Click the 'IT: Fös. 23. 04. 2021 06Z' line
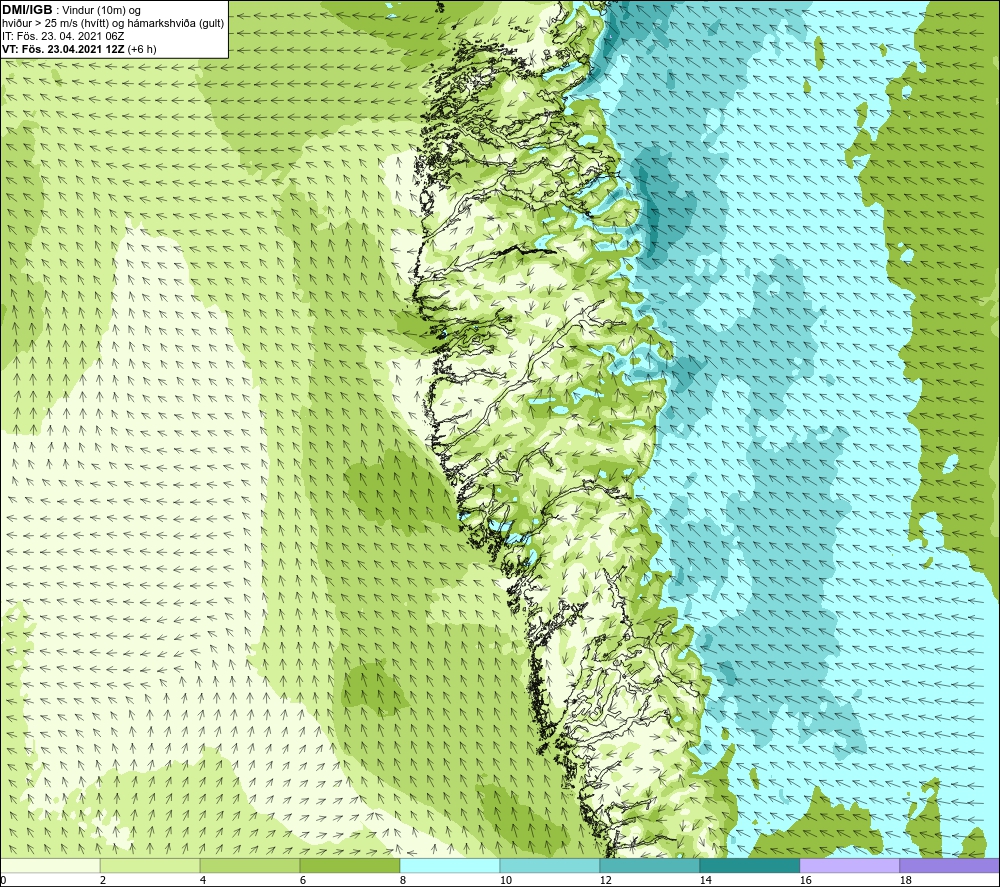Image resolution: width=1000 pixels, height=887 pixels. coord(63,36)
